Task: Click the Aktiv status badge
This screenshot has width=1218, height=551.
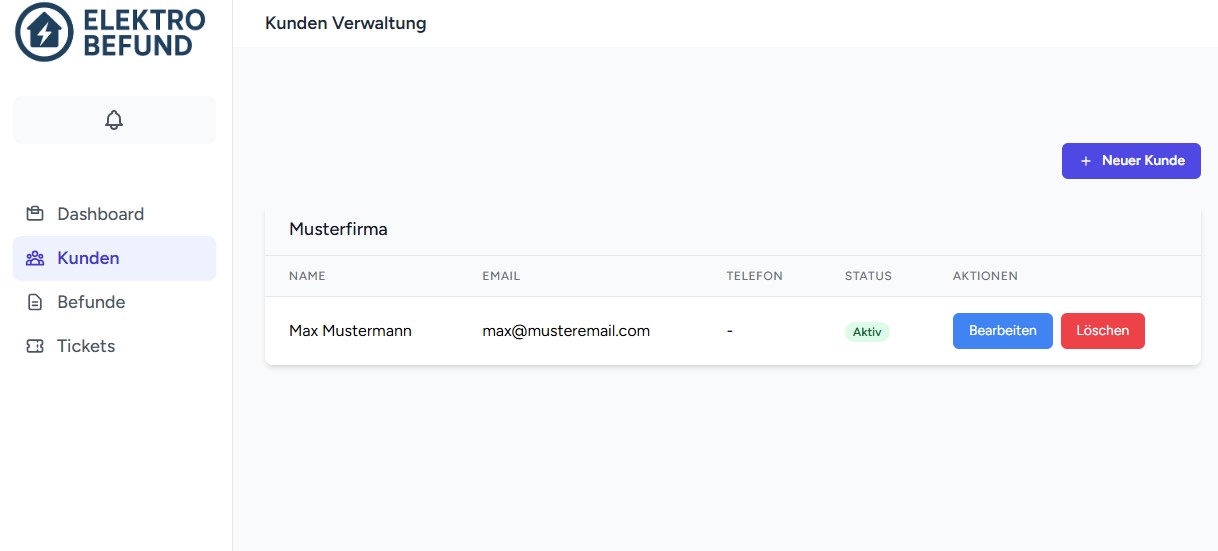Action: coord(866,332)
